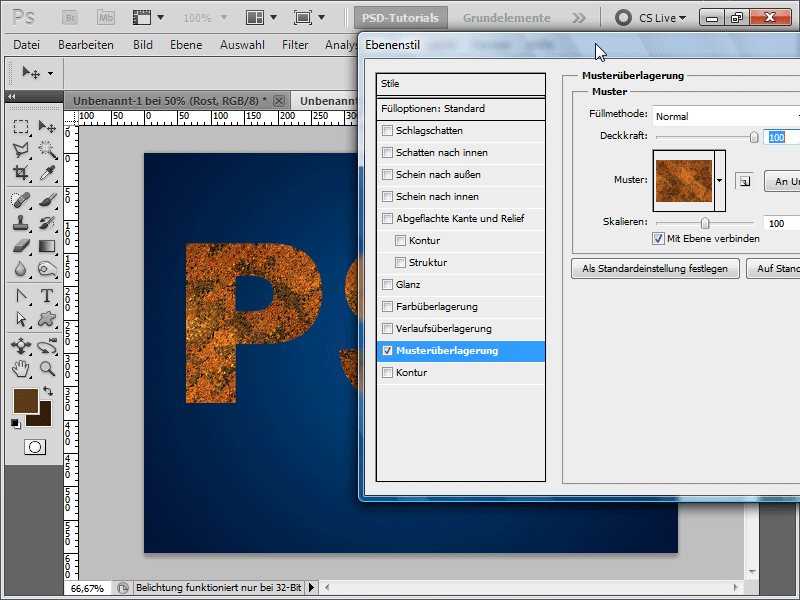Open the pattern picker dropdown arrow
This screenshot has height=600, width=800.
(x=719, y=181)
